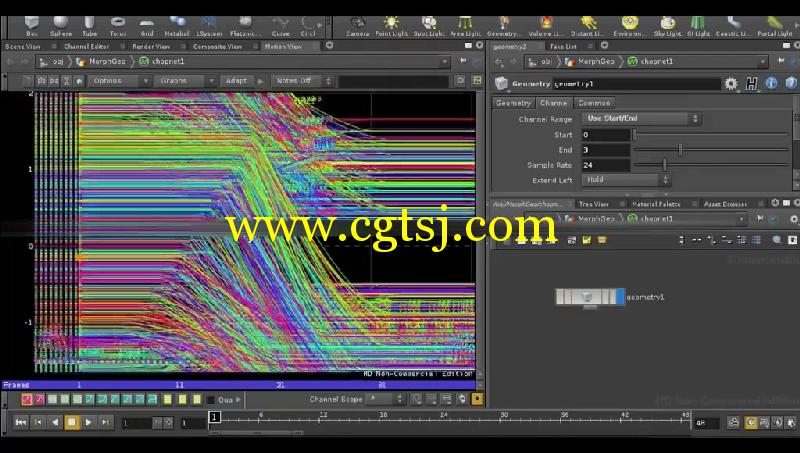
Task: Expand the Motion View path dropdown arrow
Action: (444, 61)
